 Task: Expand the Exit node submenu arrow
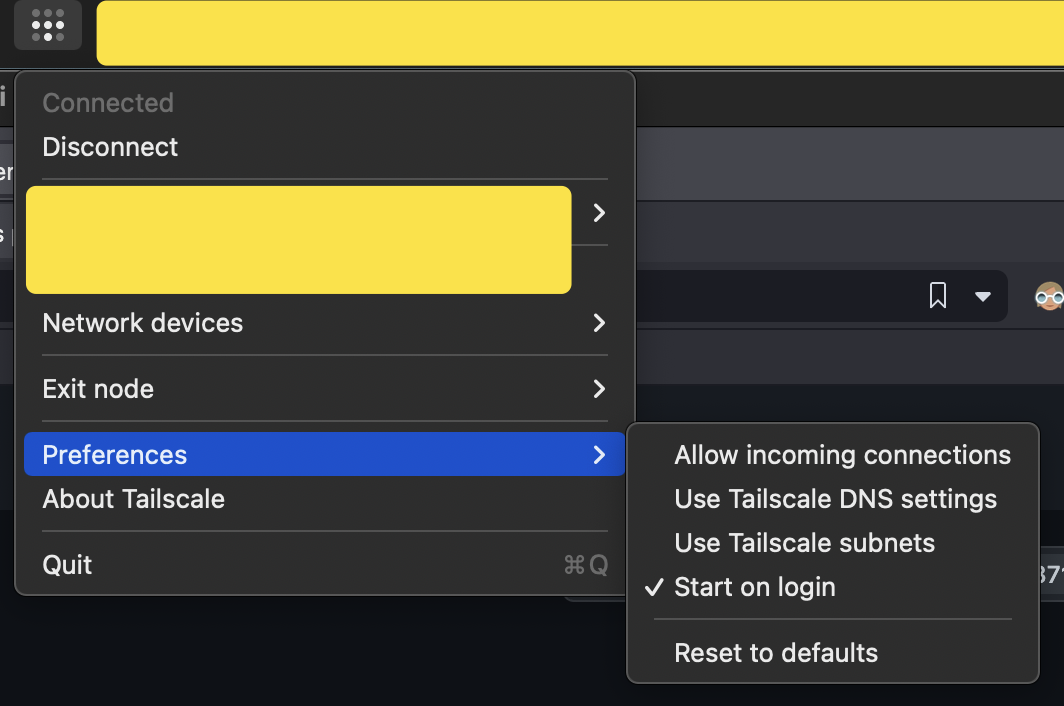[x=599, y=389]
